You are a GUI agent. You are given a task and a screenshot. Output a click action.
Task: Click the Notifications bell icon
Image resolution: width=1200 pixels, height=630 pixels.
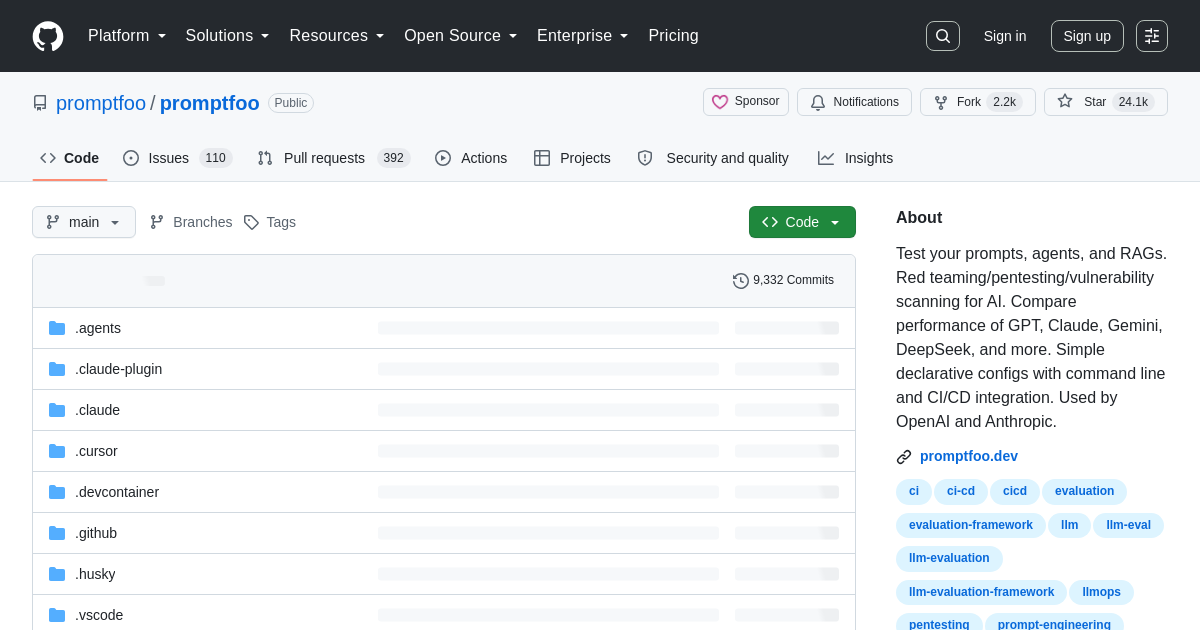pyautogui.click(x=818, y=102)
